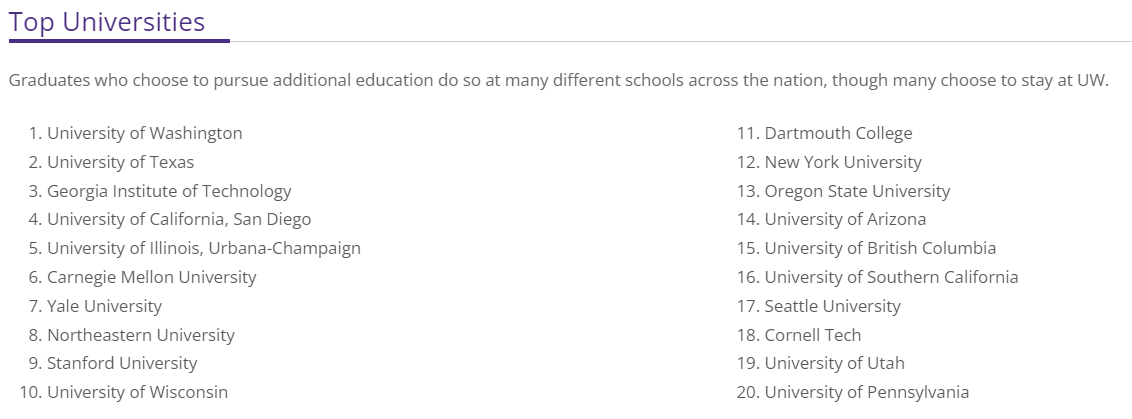
Task: Click University of Southern California
Action: pos(892,277)
